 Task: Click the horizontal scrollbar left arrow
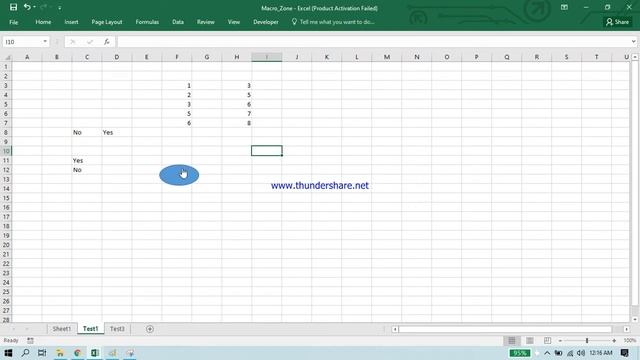click(x=395, y=329)
